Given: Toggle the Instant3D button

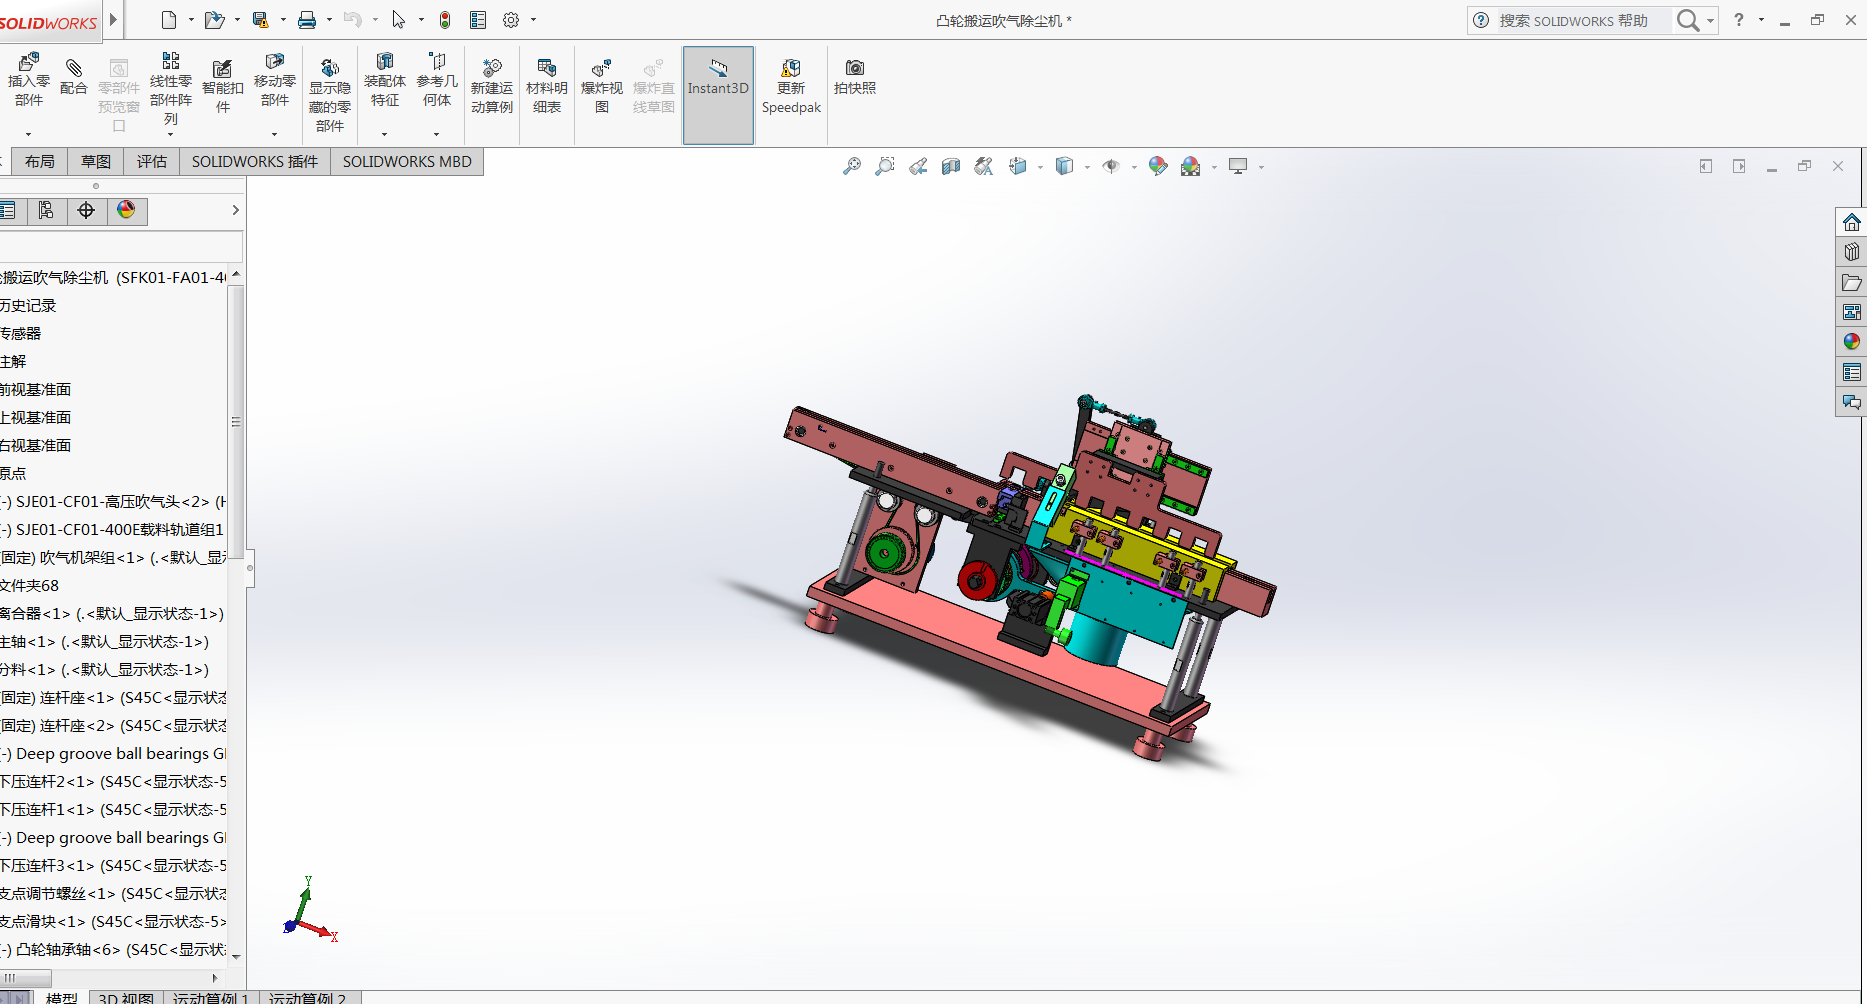Looking at the screenshot, I should tap(718, 95).
